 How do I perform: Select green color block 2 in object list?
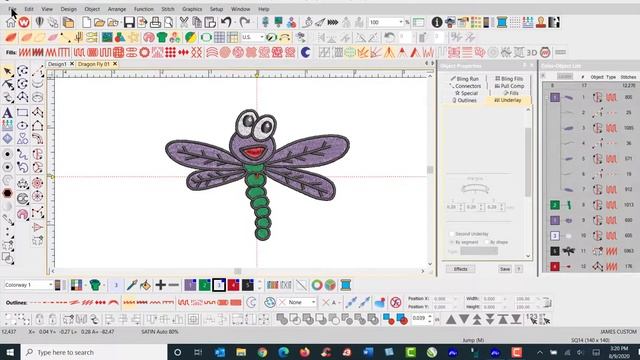pos(555,205)
